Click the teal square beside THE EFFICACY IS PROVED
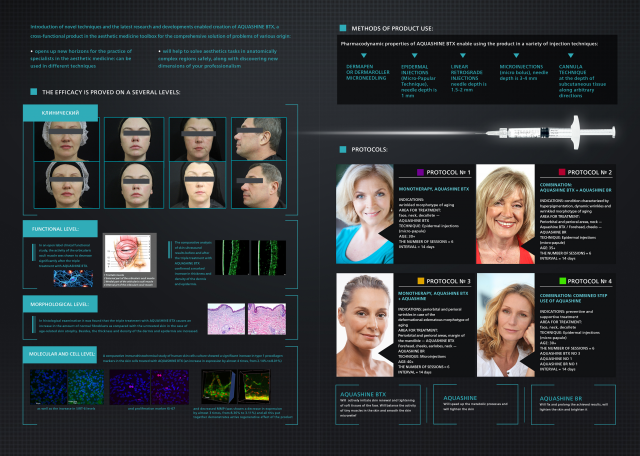 point(33,92)
